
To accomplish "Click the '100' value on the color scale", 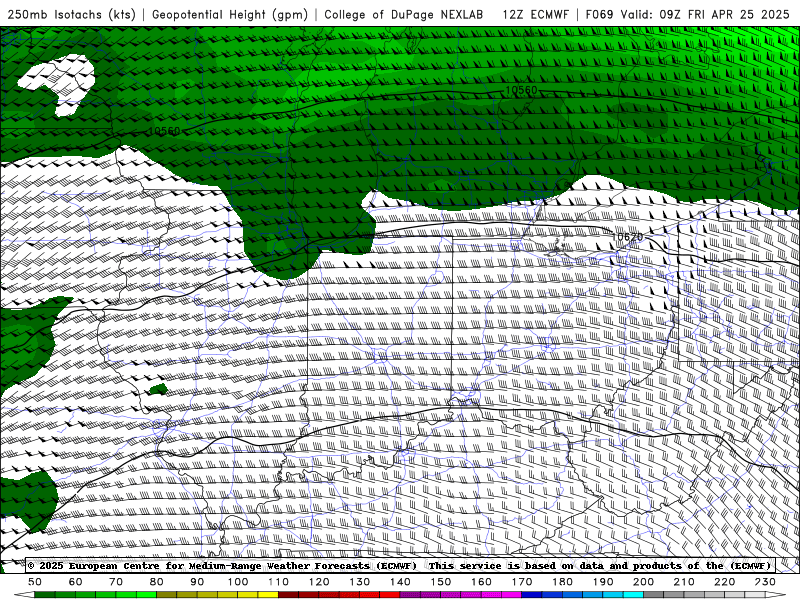I will [x=238, y=582].
